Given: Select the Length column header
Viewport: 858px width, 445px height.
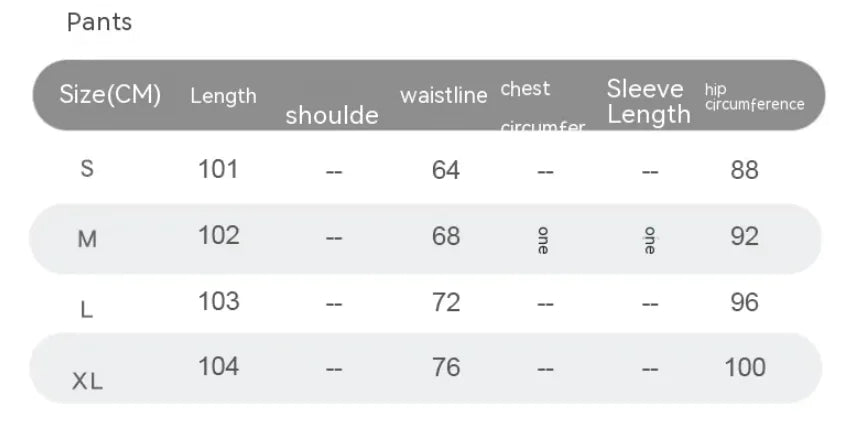Looking at the screenshot, I should tap(223, 96).
